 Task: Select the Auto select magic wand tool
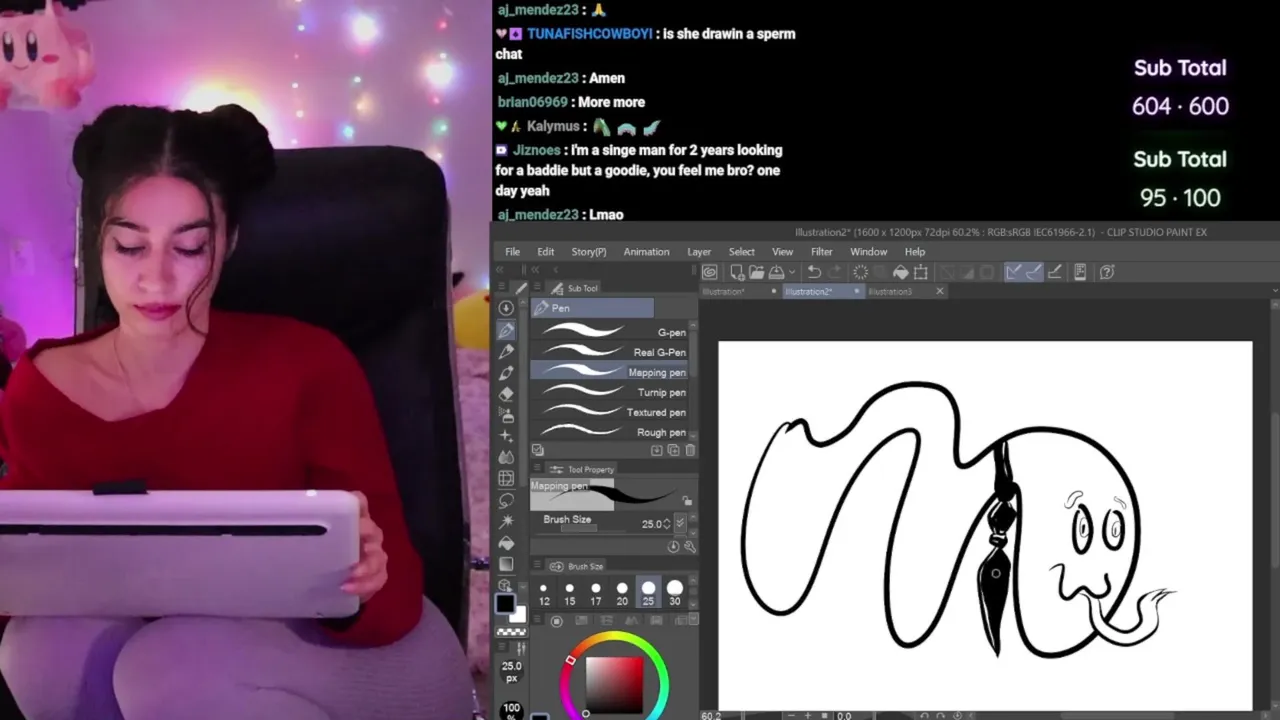pos(506,521)
